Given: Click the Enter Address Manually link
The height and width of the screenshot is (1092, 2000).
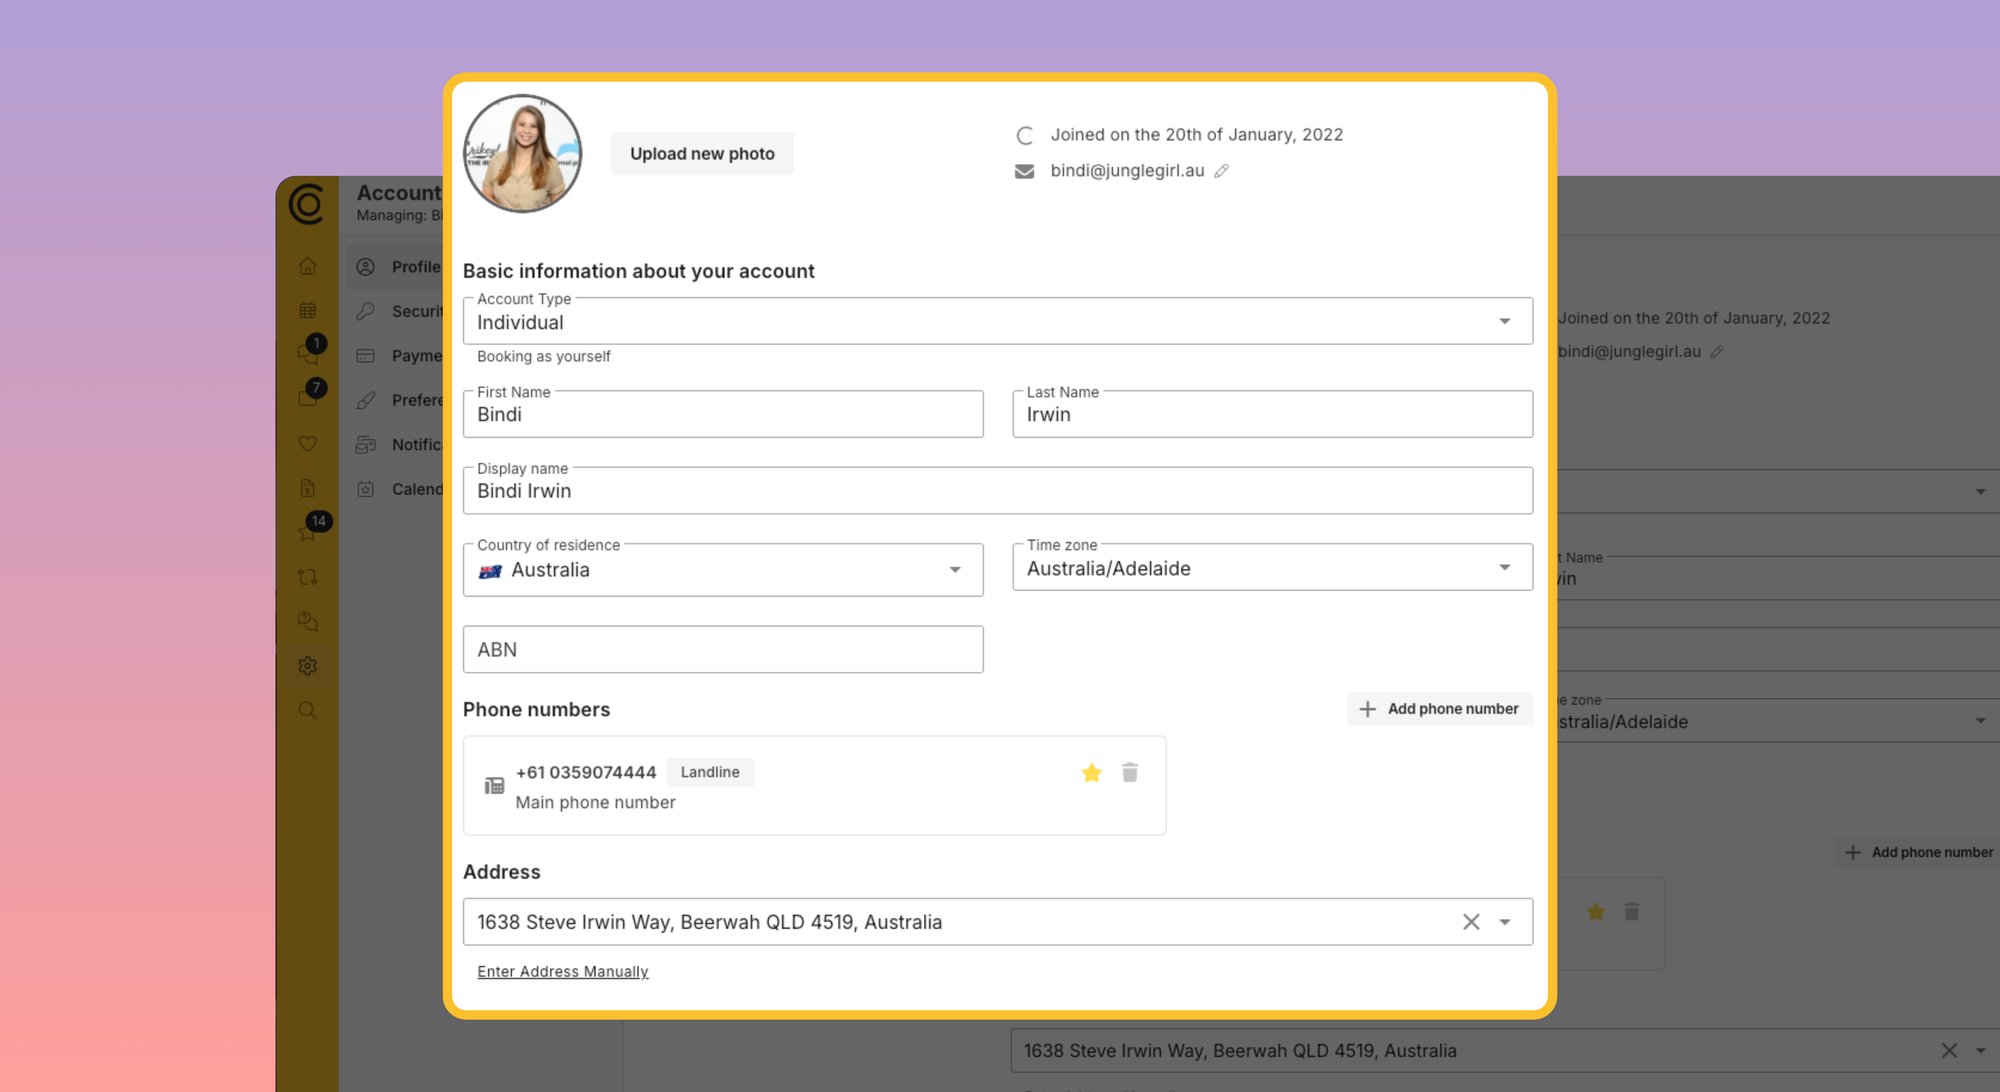Looking at the screenshot, I should (x=563, y=972).
